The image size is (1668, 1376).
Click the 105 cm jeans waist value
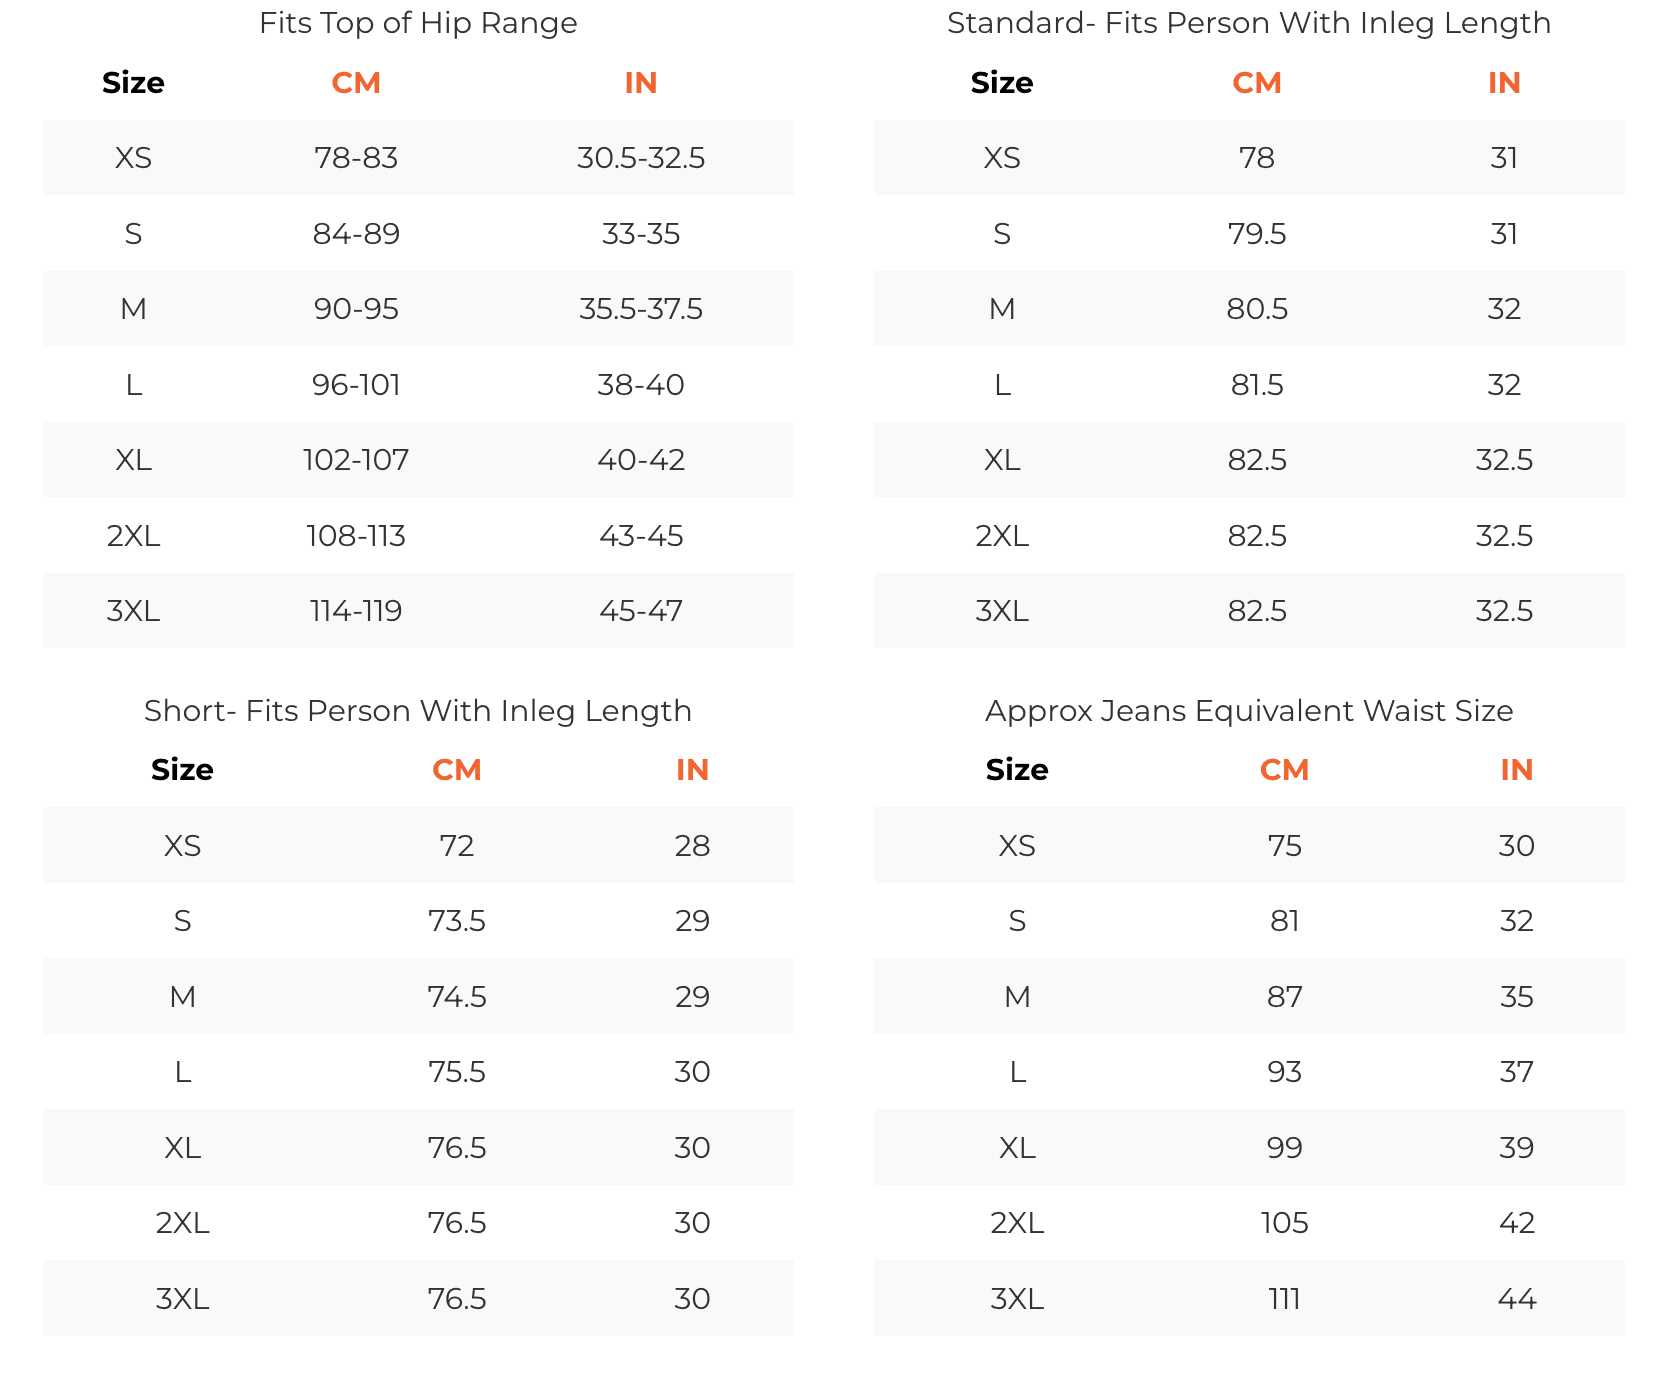[1284, 1223]
